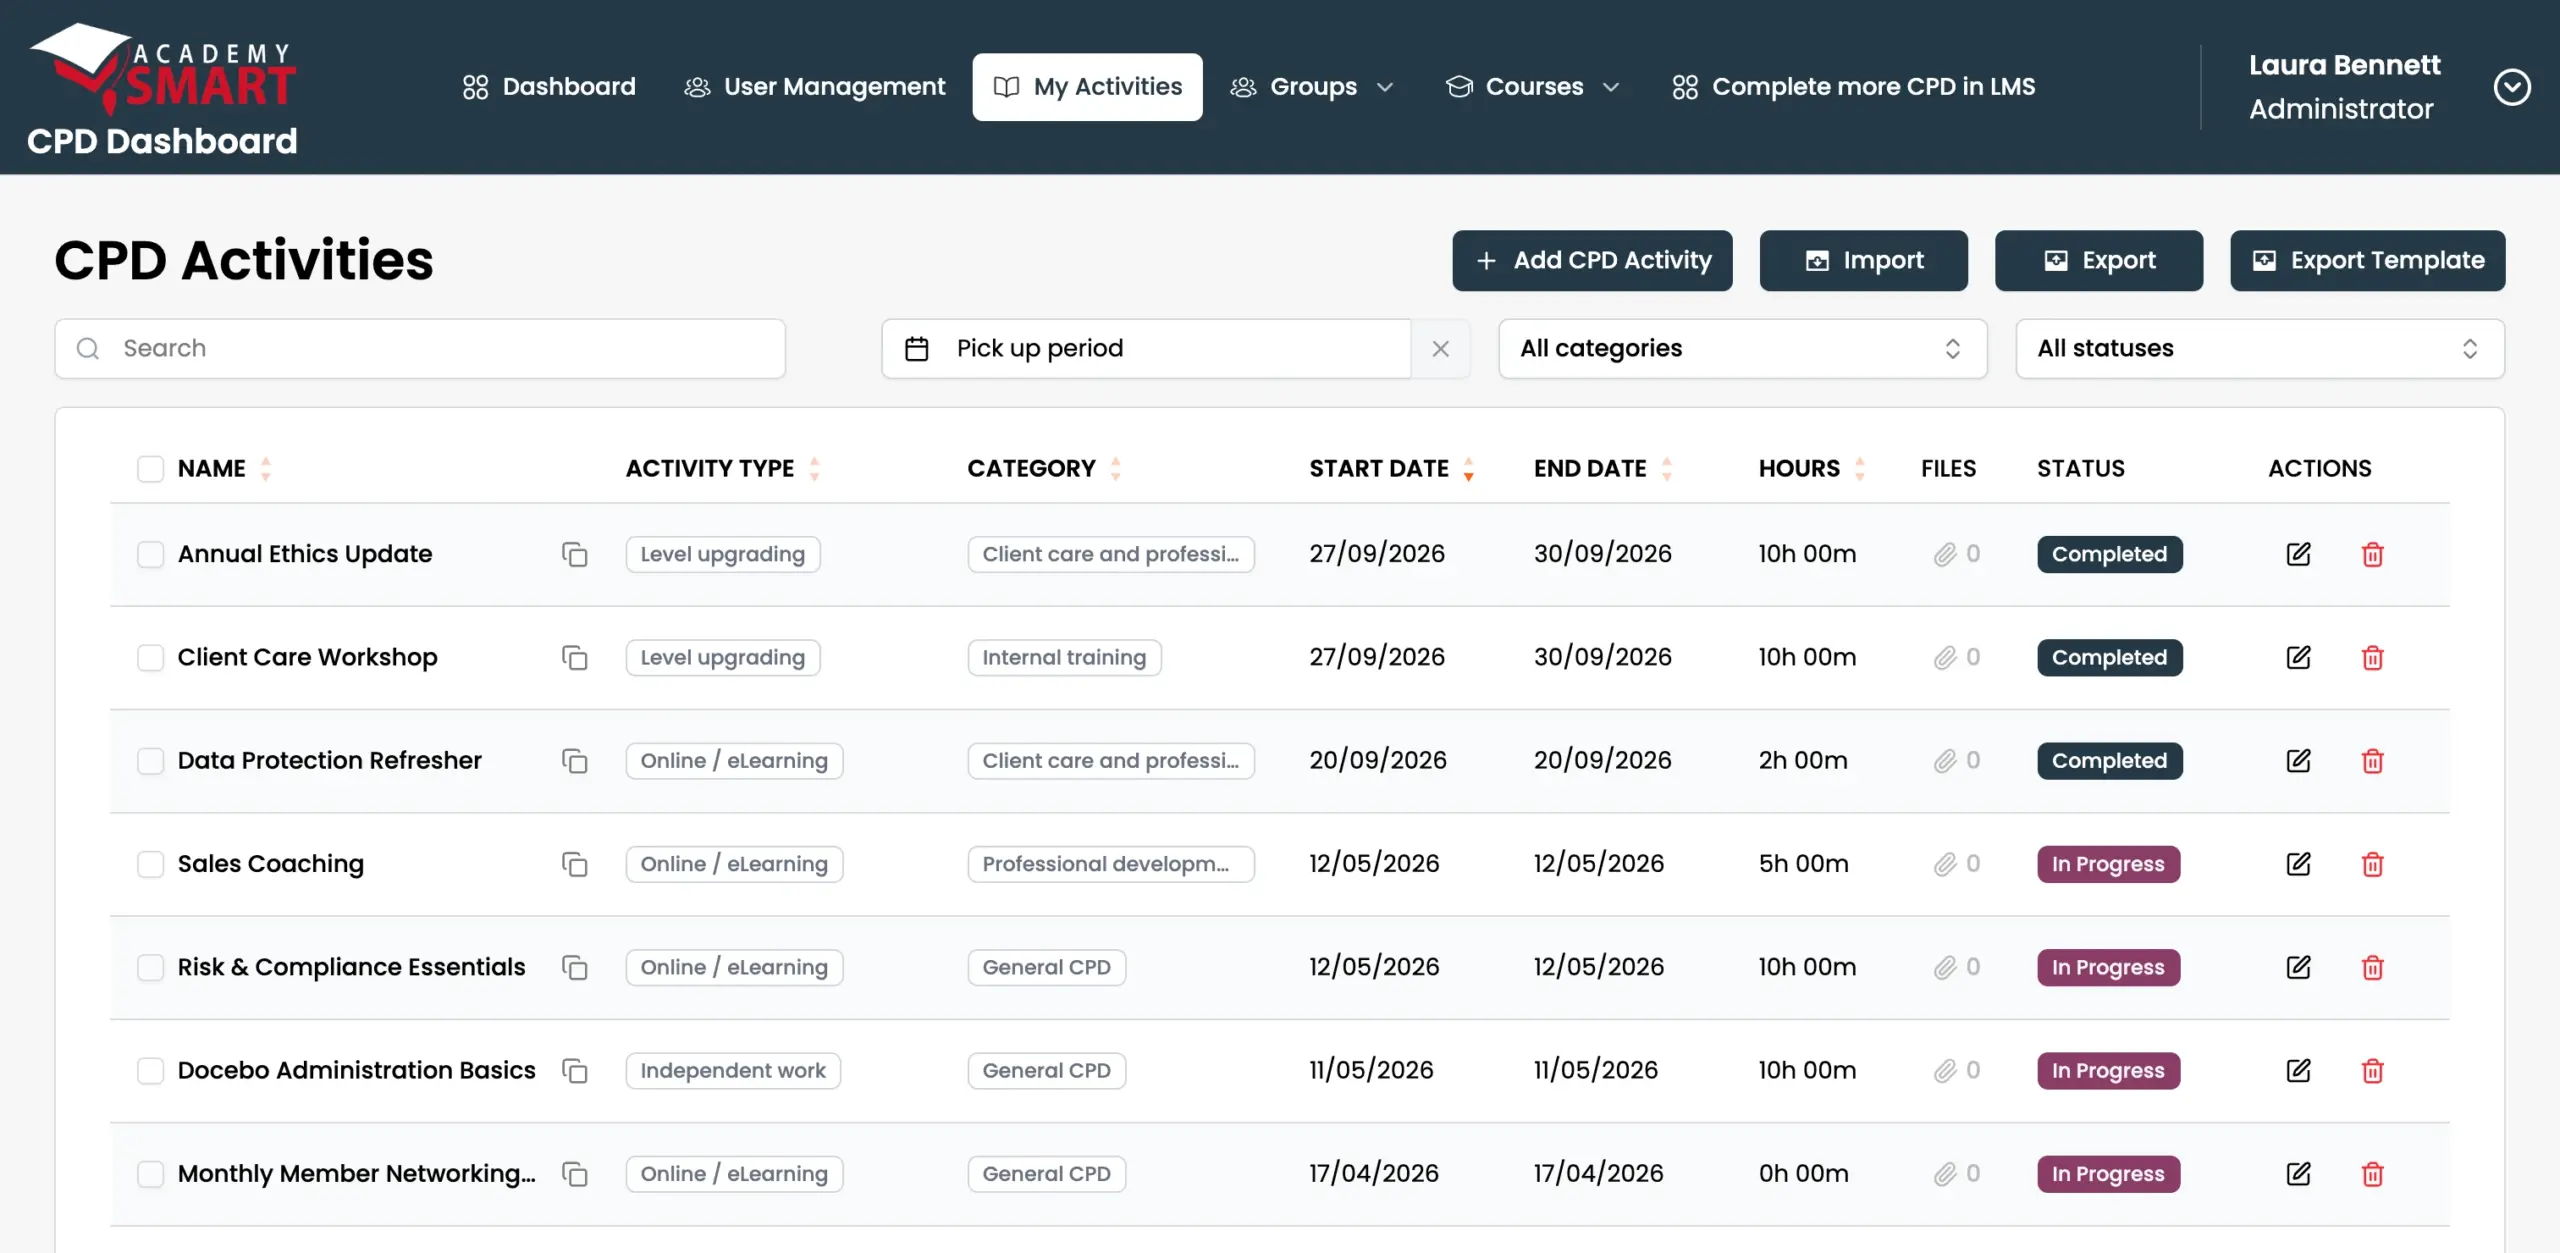Select all activities checkbox in header

[x=150, y=469]
